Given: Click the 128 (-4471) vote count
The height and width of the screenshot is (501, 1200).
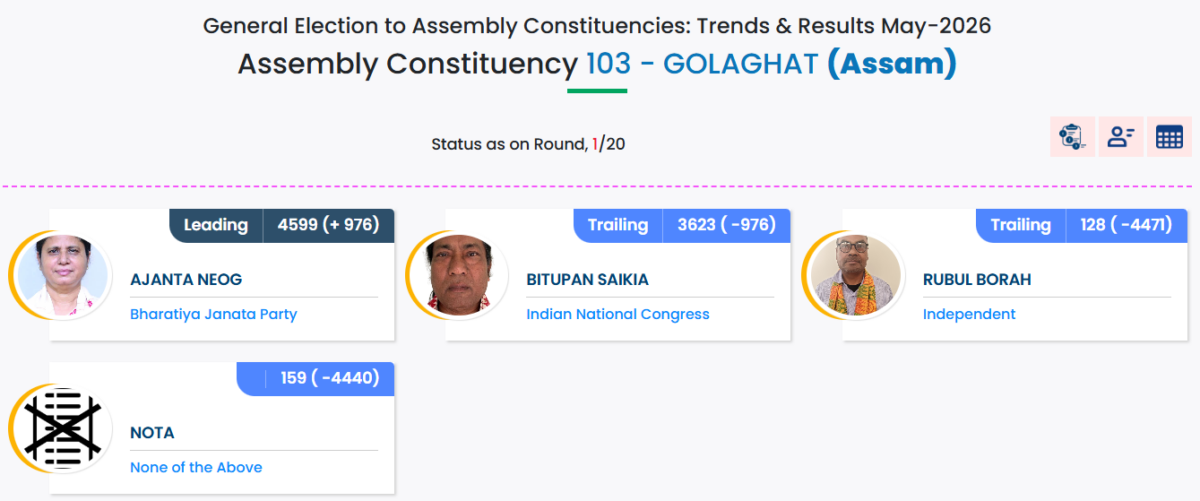Looking at the screenshot, I should (1126, 225).
